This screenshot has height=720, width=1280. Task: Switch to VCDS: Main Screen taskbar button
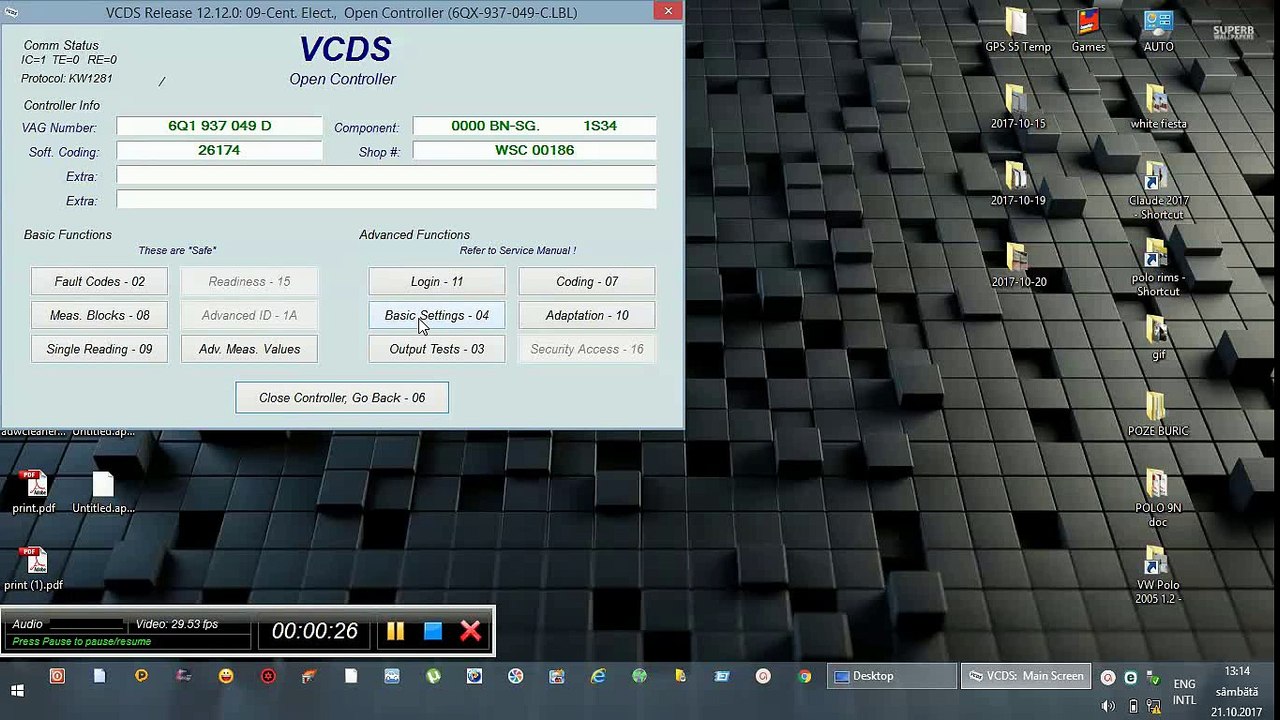[1026, 676]
